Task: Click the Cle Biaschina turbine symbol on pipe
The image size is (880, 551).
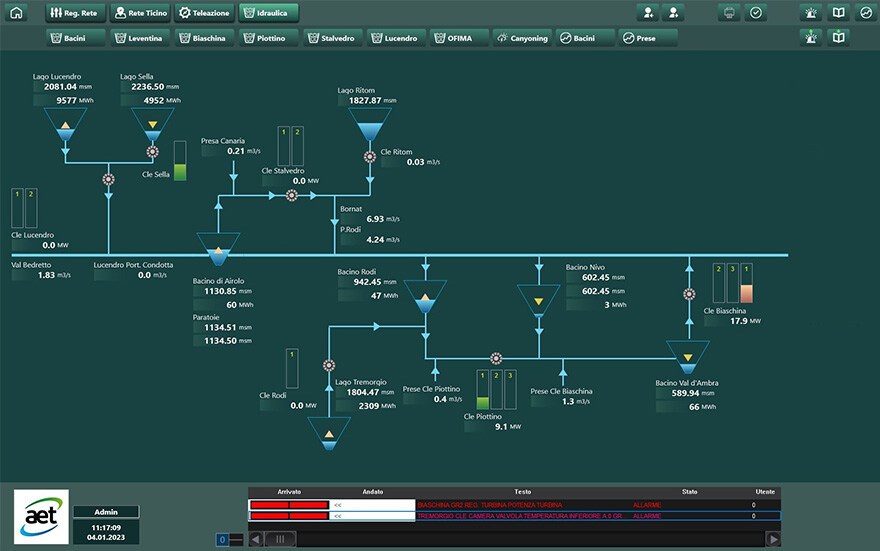Action: point(689,294)
